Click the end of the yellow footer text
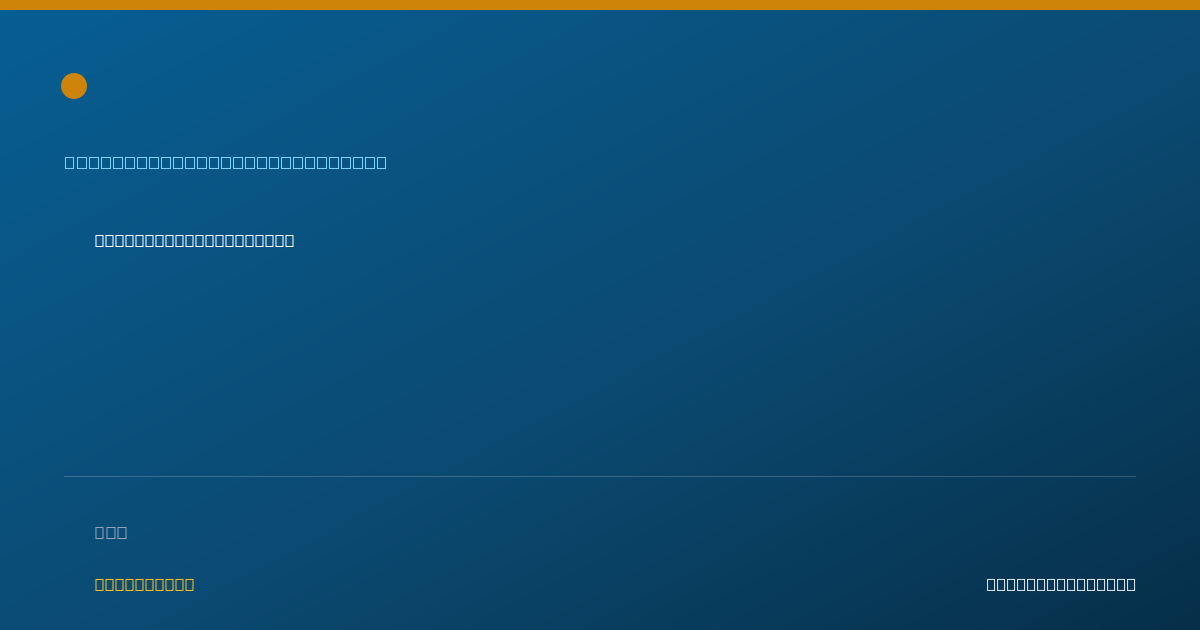 click(x=189, y=585)
